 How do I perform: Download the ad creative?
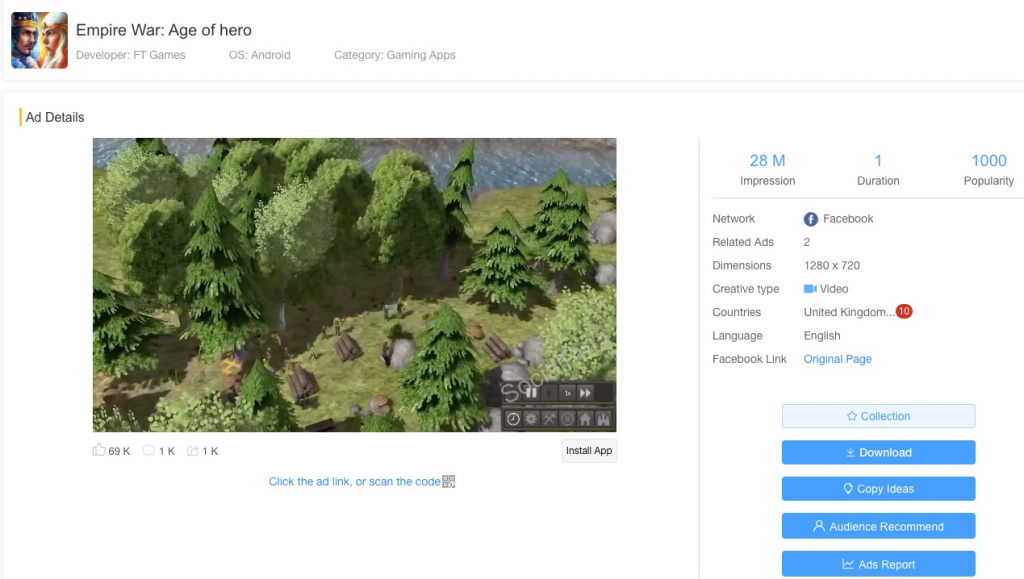pyautogui.click(x=878, y=452)
